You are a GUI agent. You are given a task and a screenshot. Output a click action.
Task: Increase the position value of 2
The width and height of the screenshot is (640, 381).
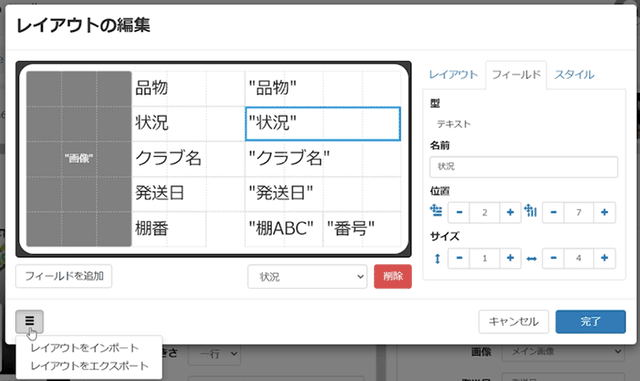[510, 212]
